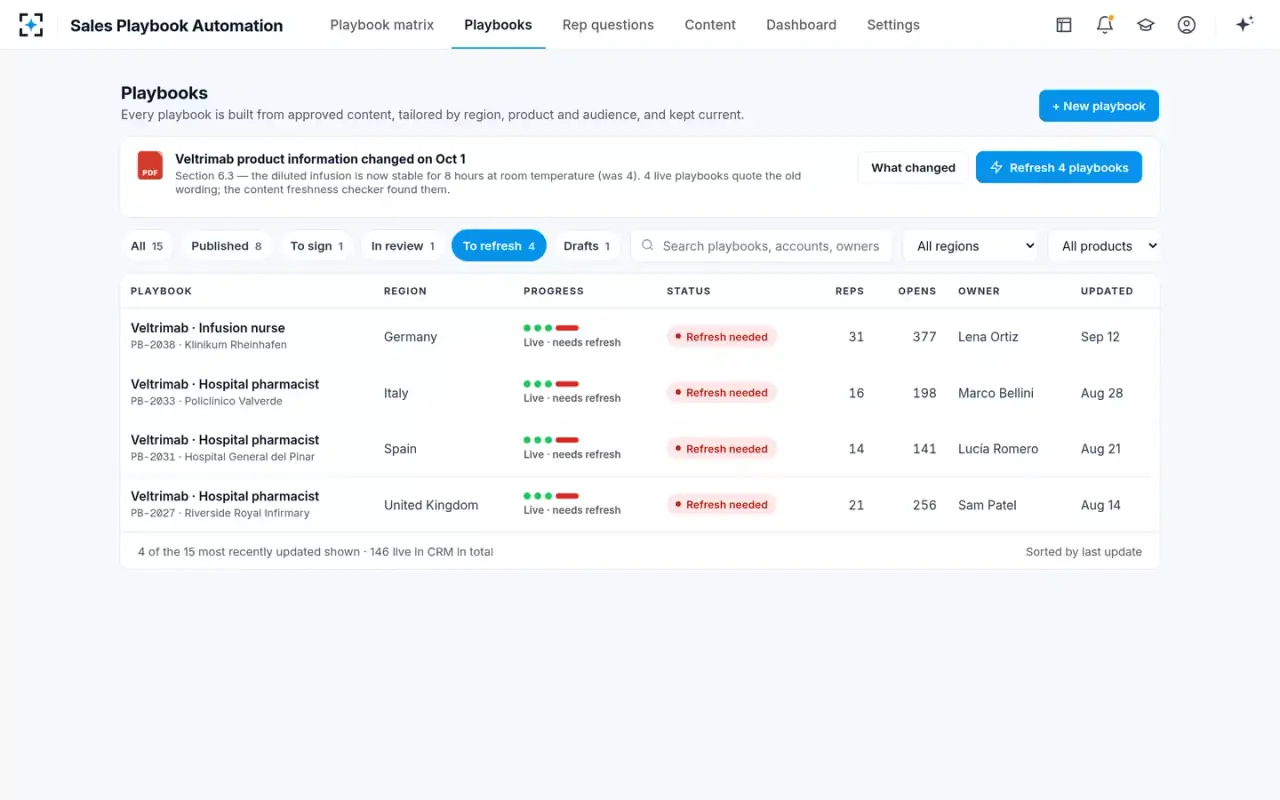1280x800 pixels.
Task: Open the notifications bell
Action: coord(1105,25)
